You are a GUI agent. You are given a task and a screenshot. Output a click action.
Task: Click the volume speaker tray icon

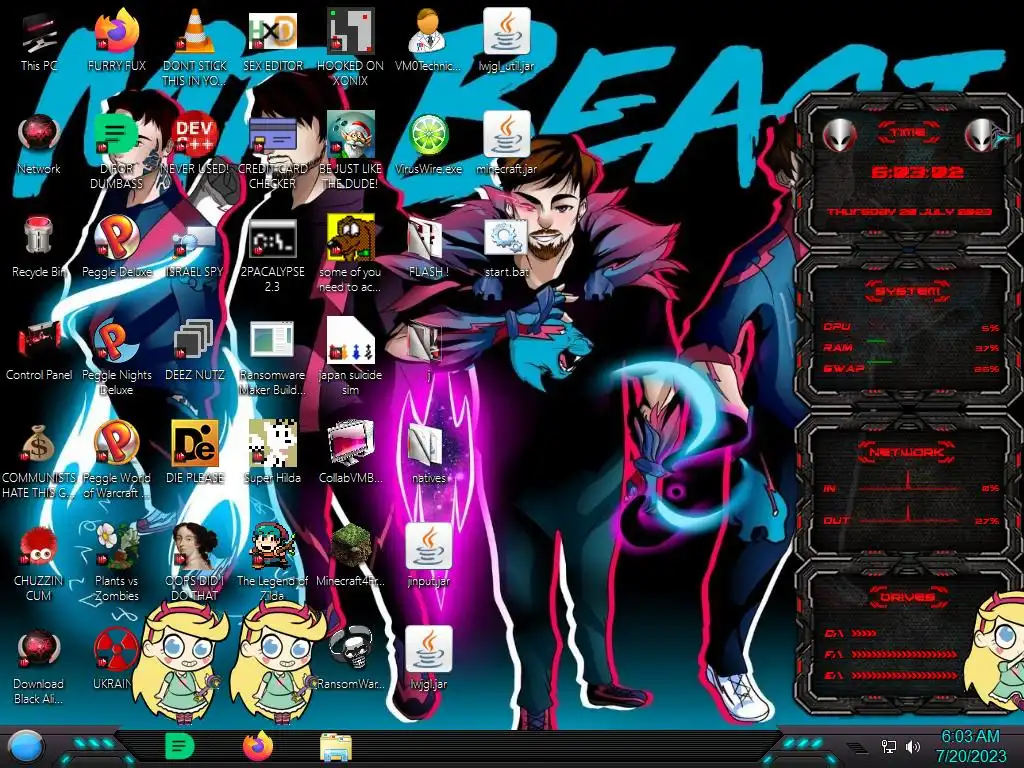[912, 746]
